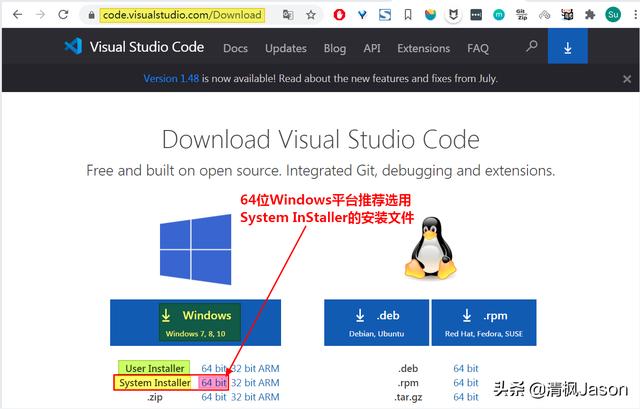Open the colorful round wave extension icon

point(430,15)
